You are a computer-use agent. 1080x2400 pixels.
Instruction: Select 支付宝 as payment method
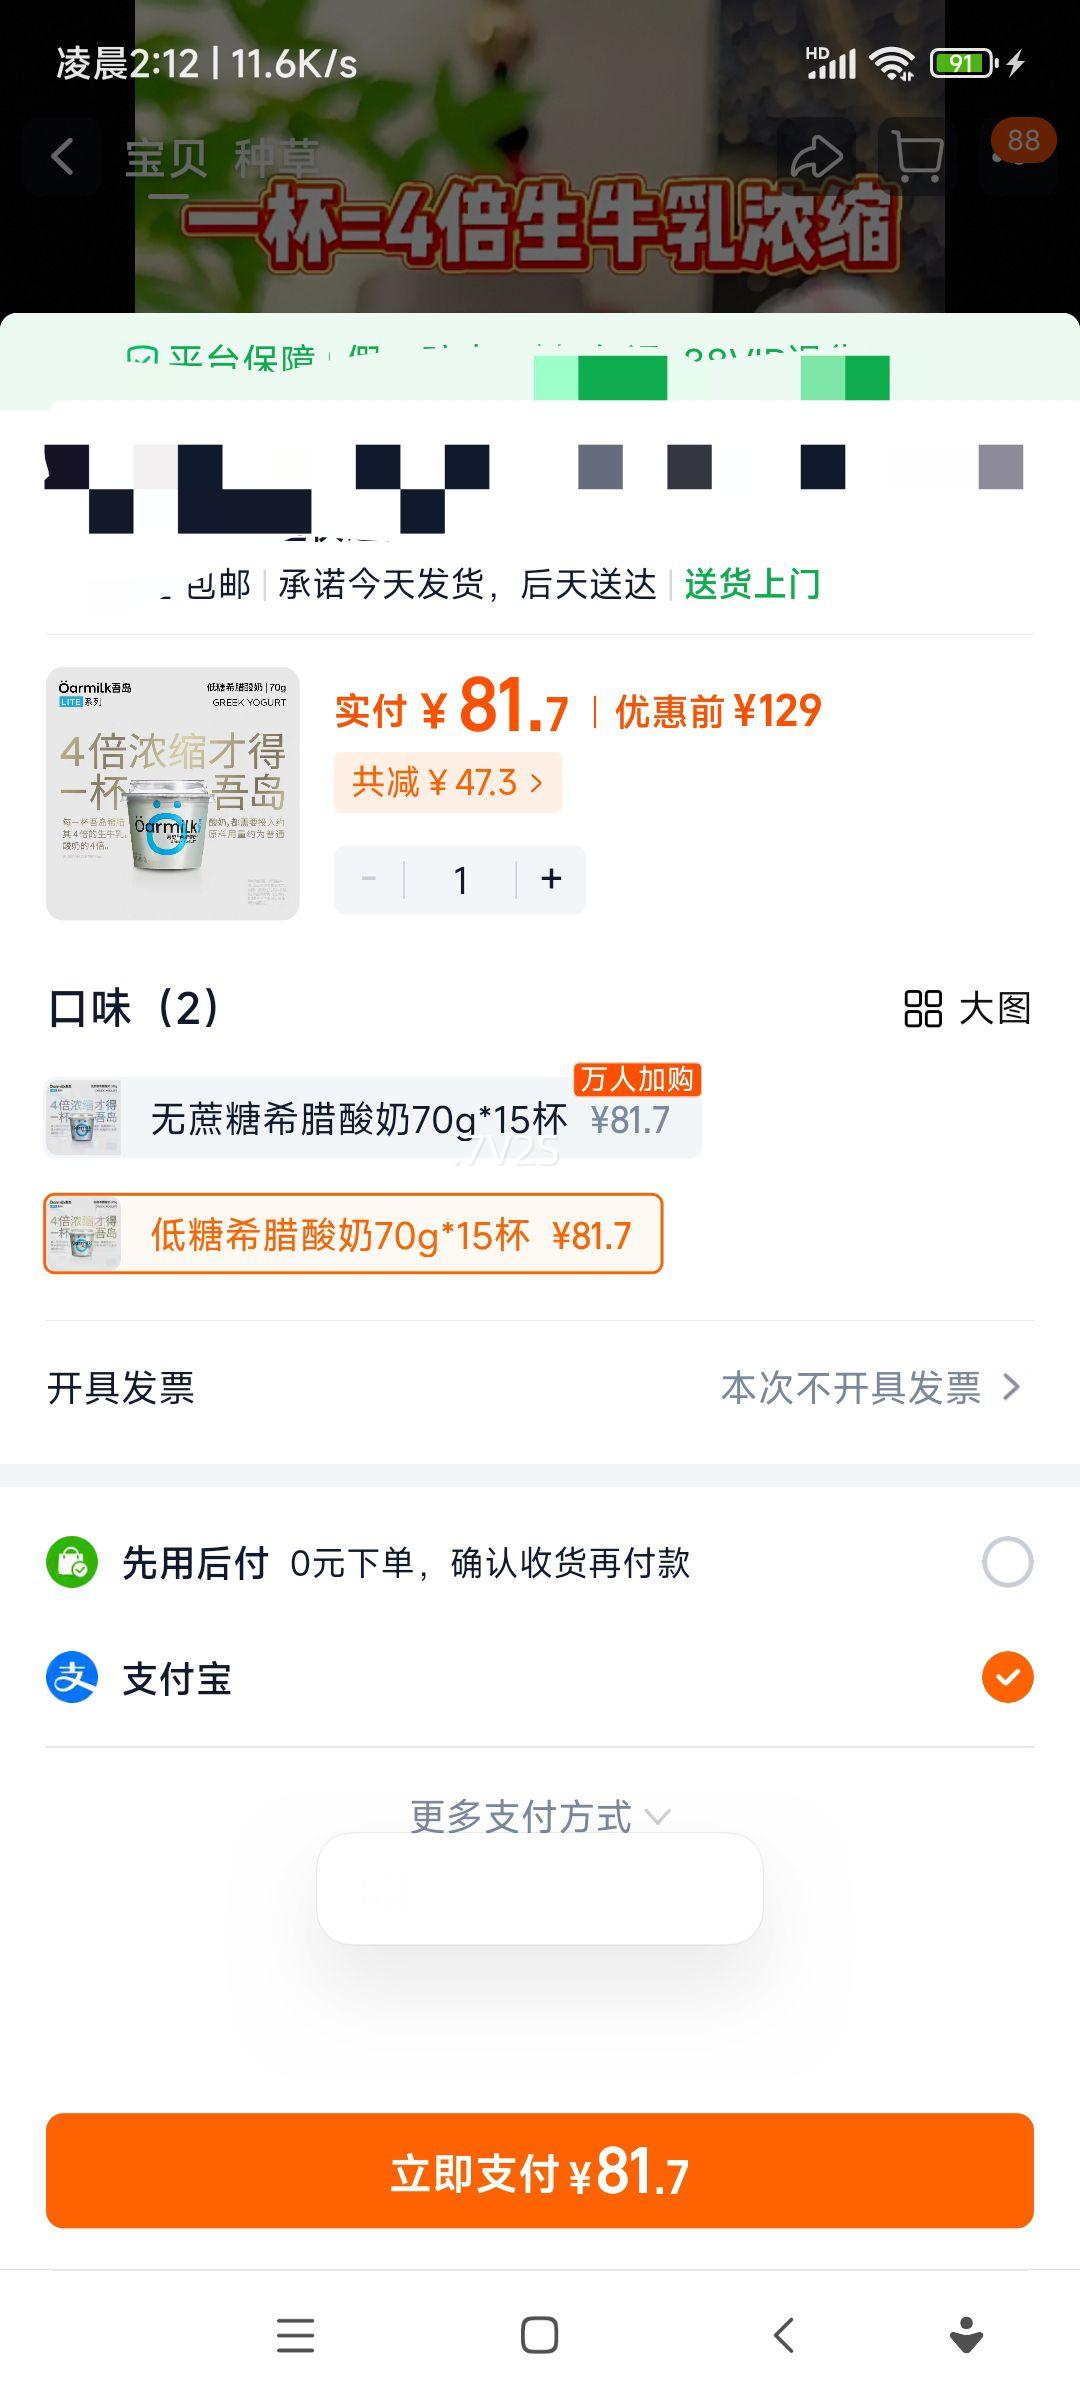pos(1009,1679)
